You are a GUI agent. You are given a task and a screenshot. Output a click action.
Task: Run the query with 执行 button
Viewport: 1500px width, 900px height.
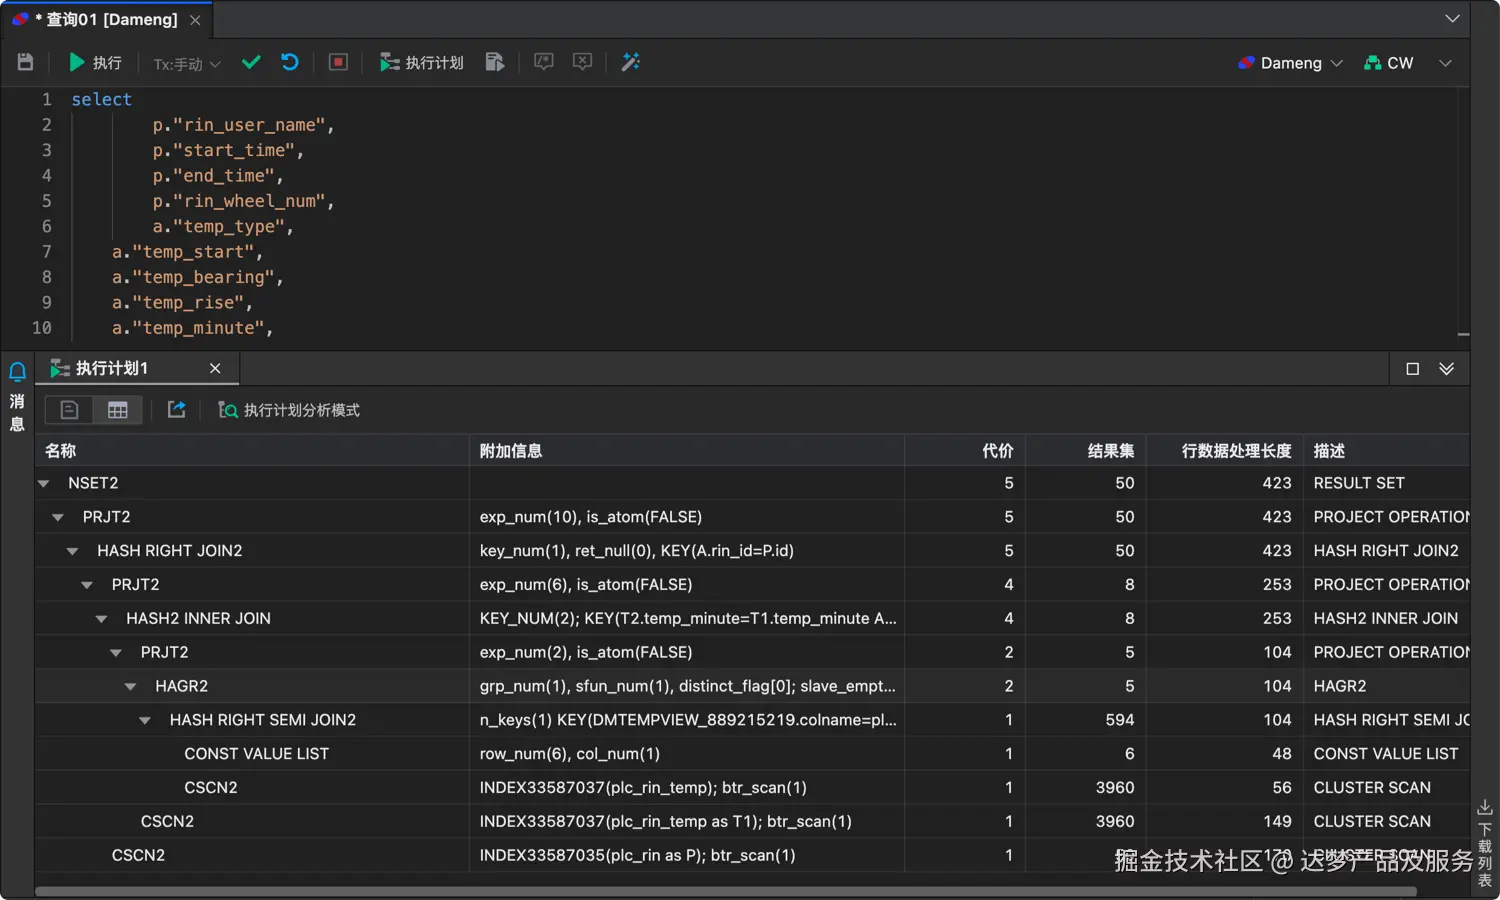[95, 62]
